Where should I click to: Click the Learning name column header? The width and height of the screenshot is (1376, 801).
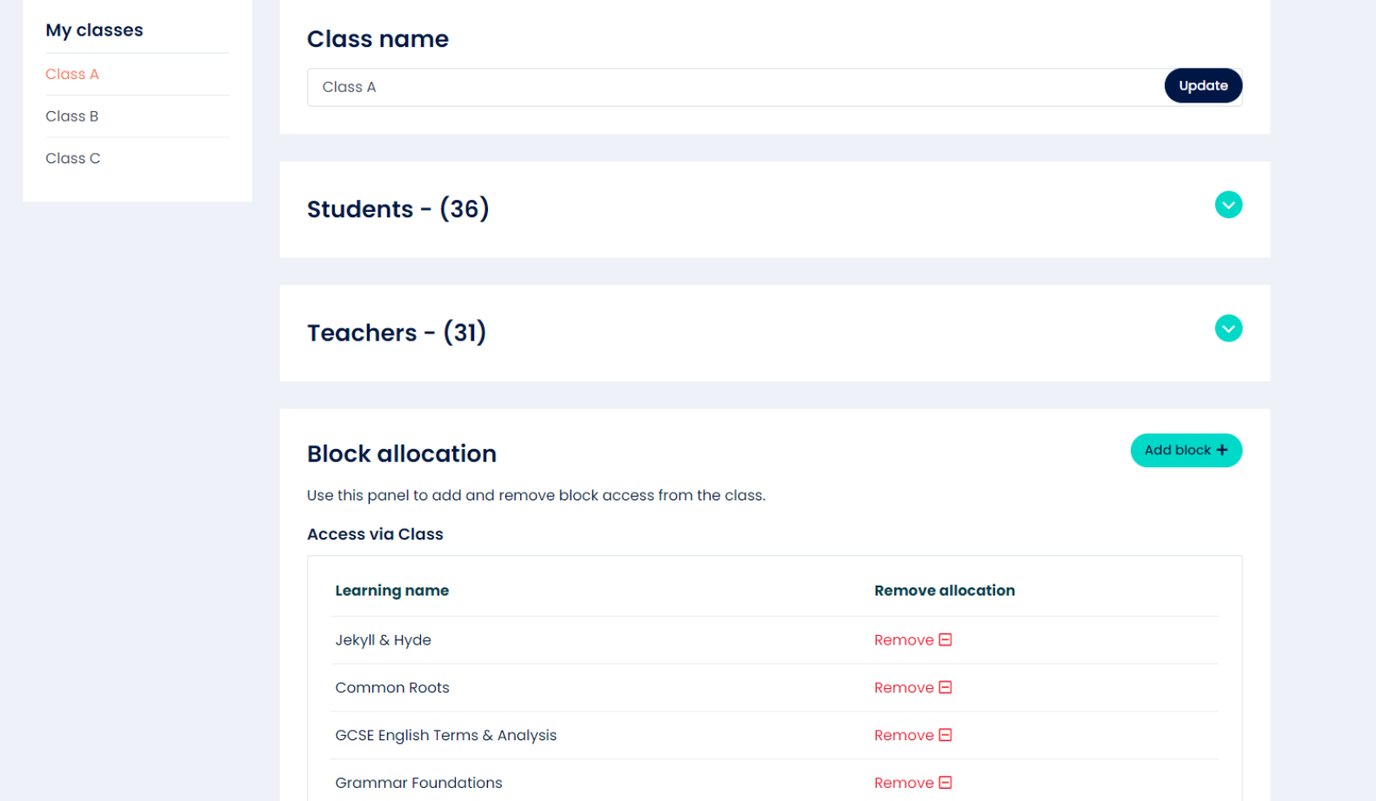coord(392,590)
